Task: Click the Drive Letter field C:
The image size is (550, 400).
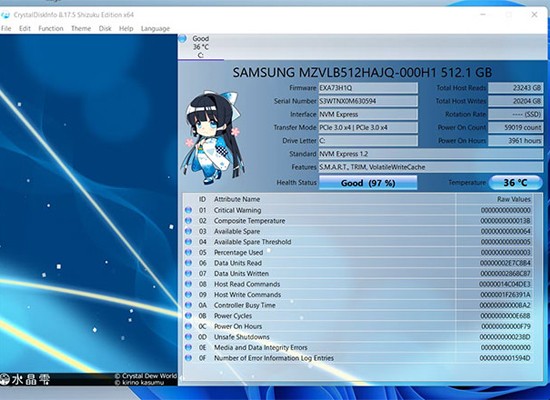Action: 368,141
